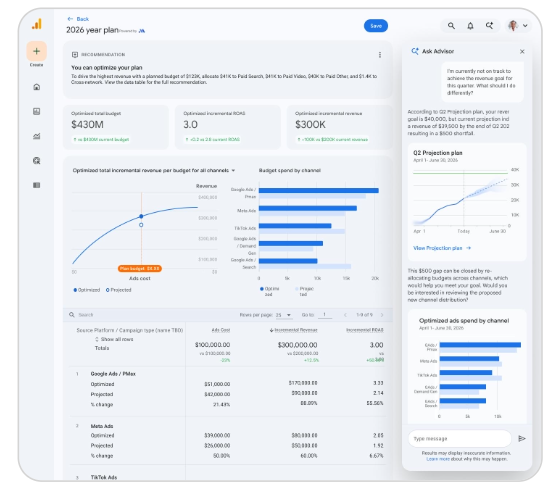This screenshot has height=490, width=558.
Task: Open the Advertising sidebar icon
Action: tap(36, 160)
